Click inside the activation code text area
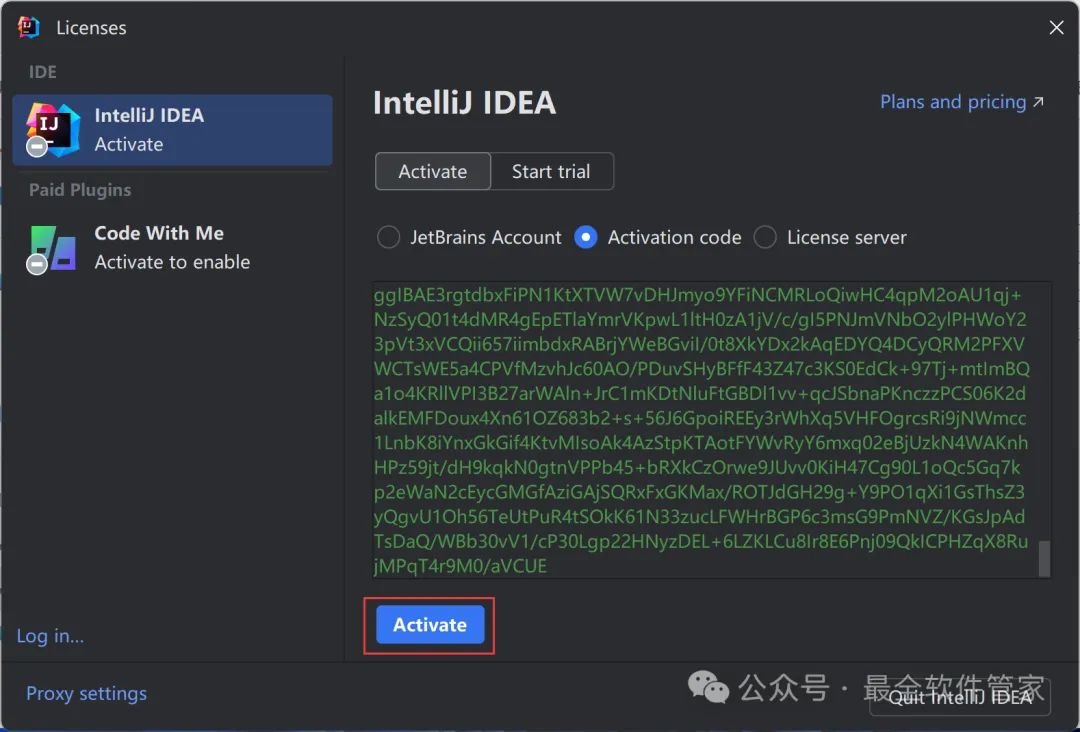The width and height of the screenshot is (1080, 732). (x=700, y=430)
